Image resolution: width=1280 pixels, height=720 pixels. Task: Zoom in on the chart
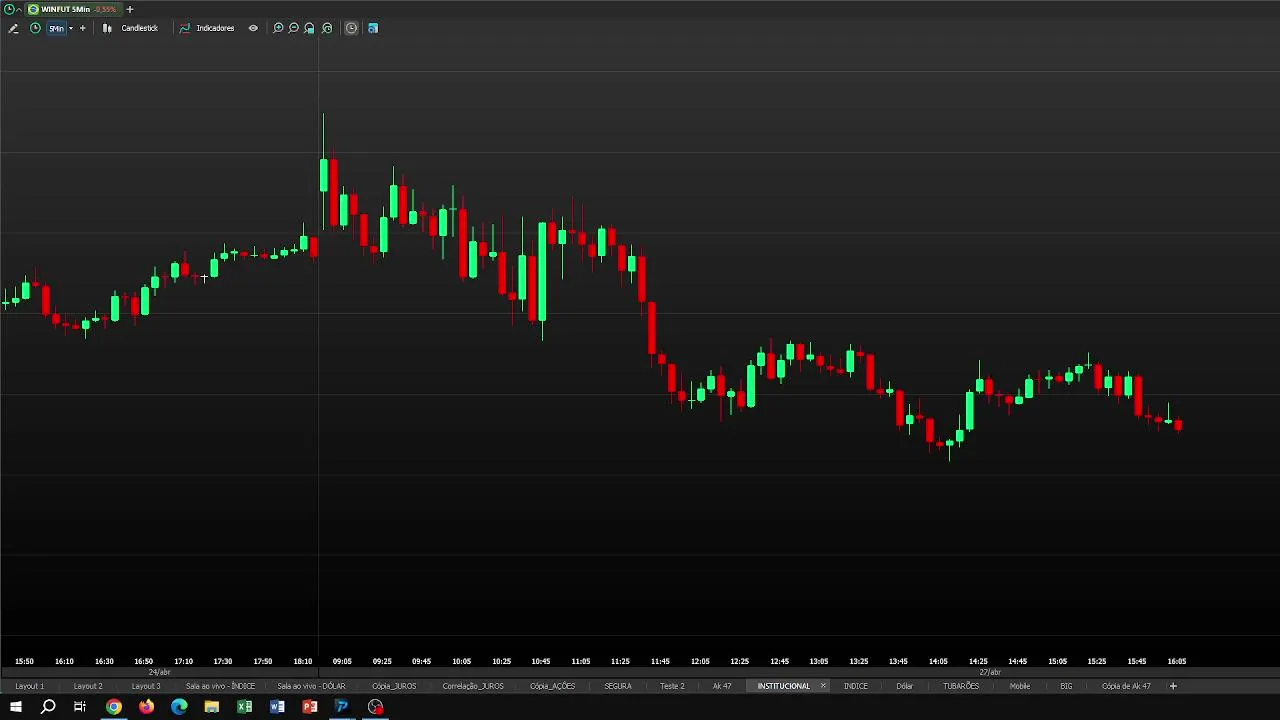[x=278, y=28]
